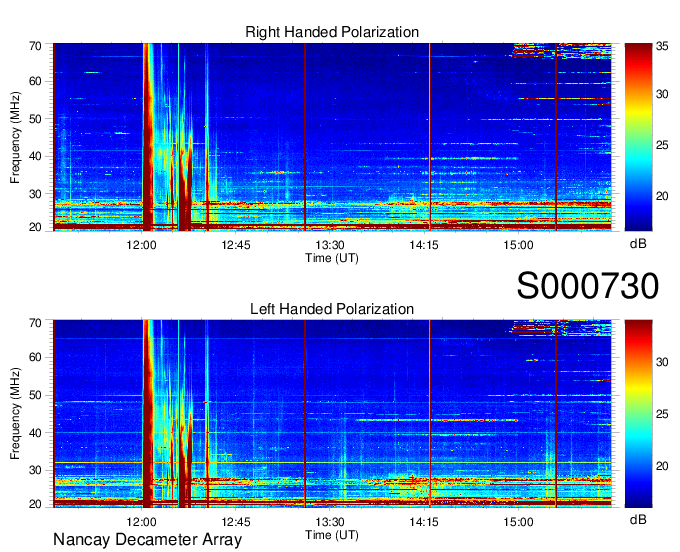Click the "40" frequency tick of Left Handed plot
The width and height of the screenshot is (680, 552).
click(35, 433)
